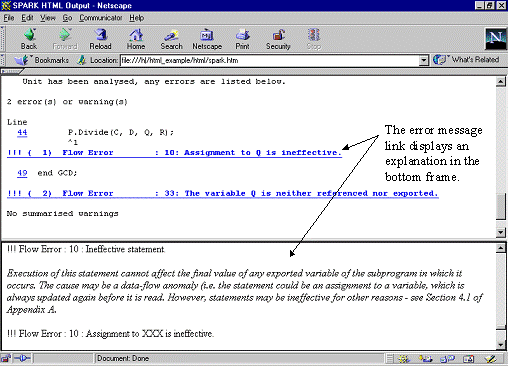Image resolution: width=508 pixels, height=366 pixels.
Task: Follow the line 49 link
Action: coord(22,173)
